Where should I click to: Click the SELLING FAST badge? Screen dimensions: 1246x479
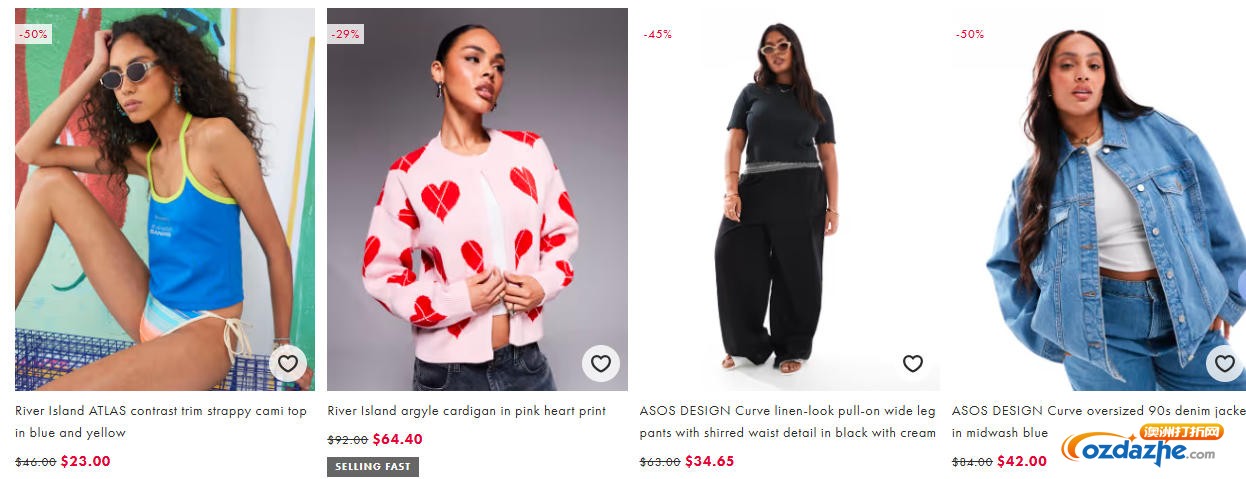[373, 467]
